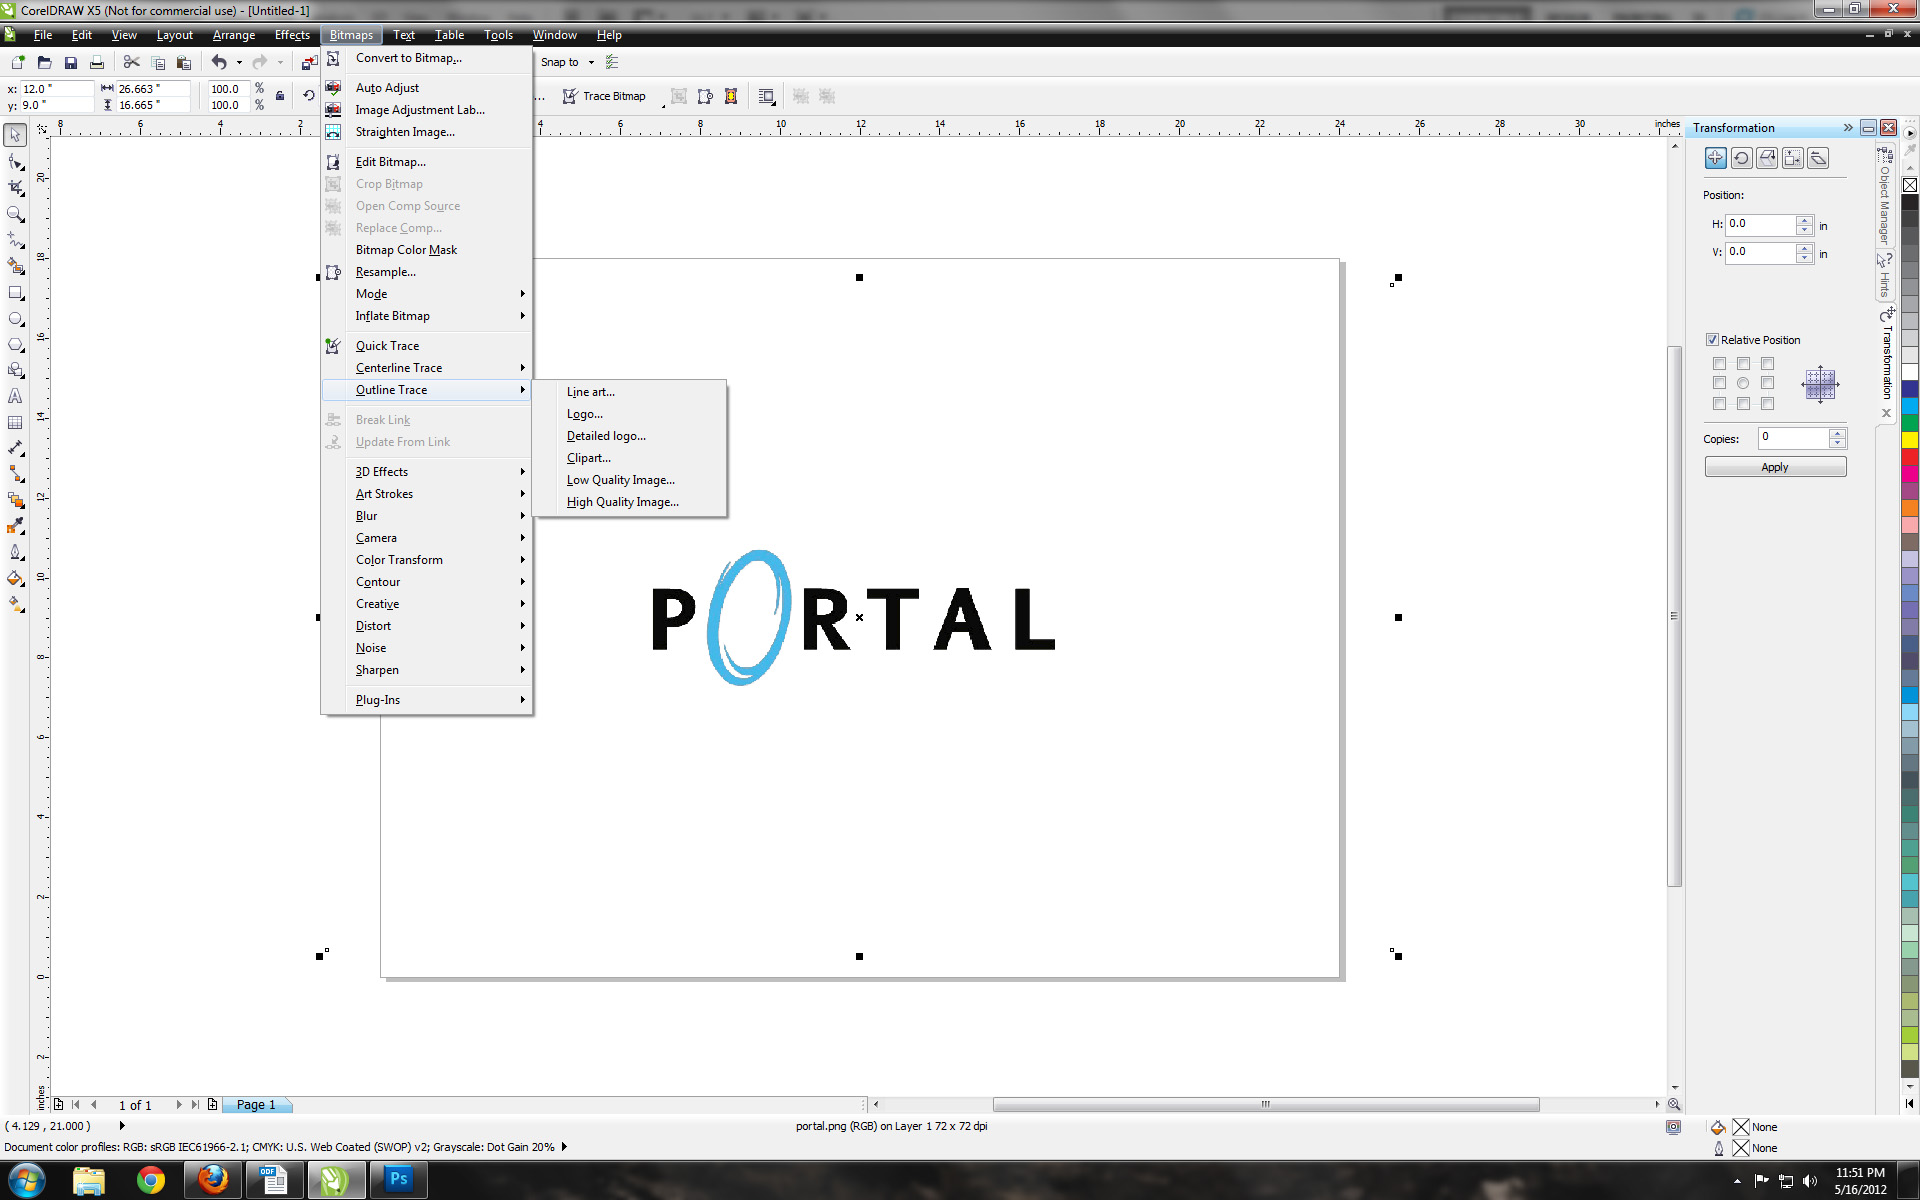Pick the cyan swatch in color palette
This screenshot has width=1920, height=1200.
[x=1910, y=406]
